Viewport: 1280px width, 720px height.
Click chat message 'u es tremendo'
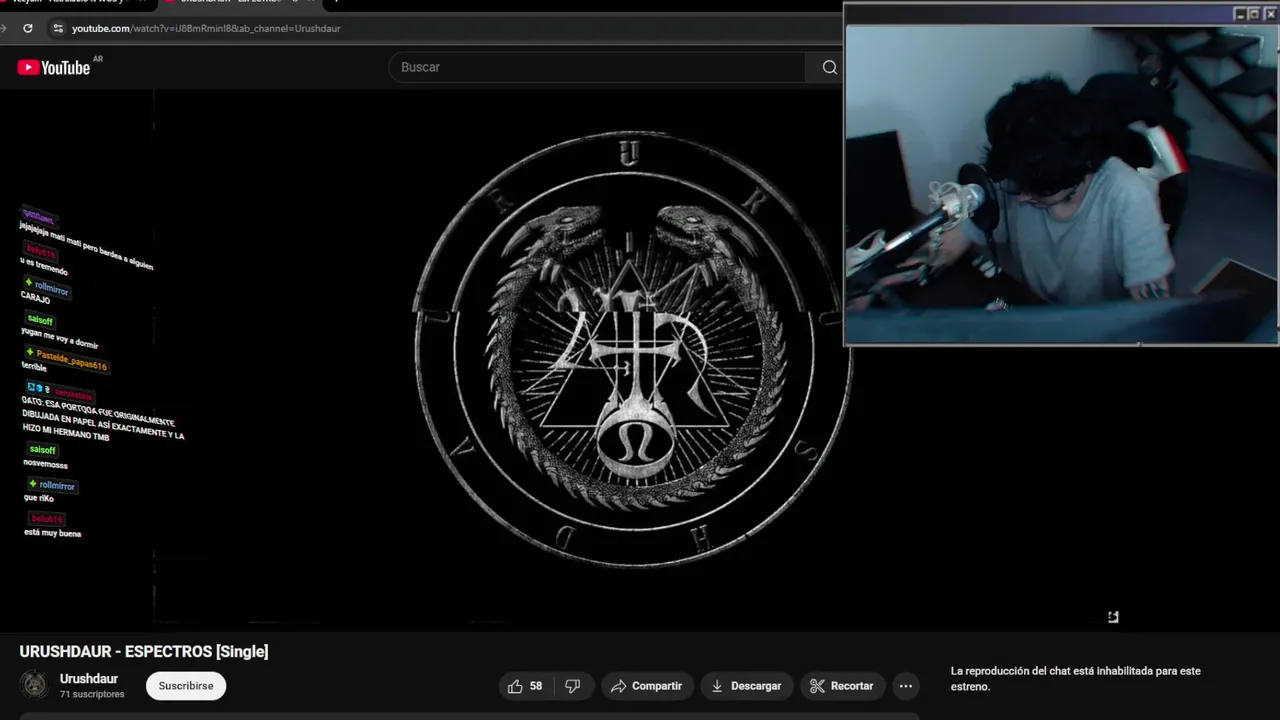[44, 267]
